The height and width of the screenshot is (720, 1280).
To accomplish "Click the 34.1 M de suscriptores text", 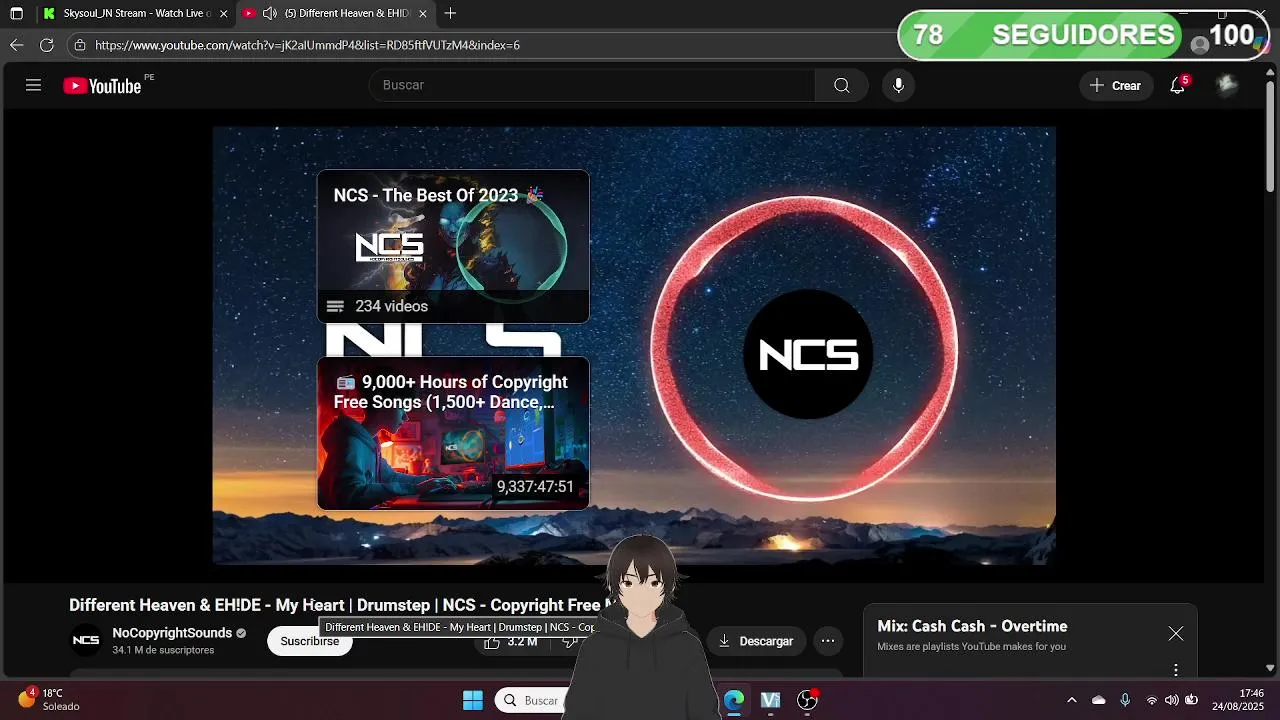I will 163,650.
